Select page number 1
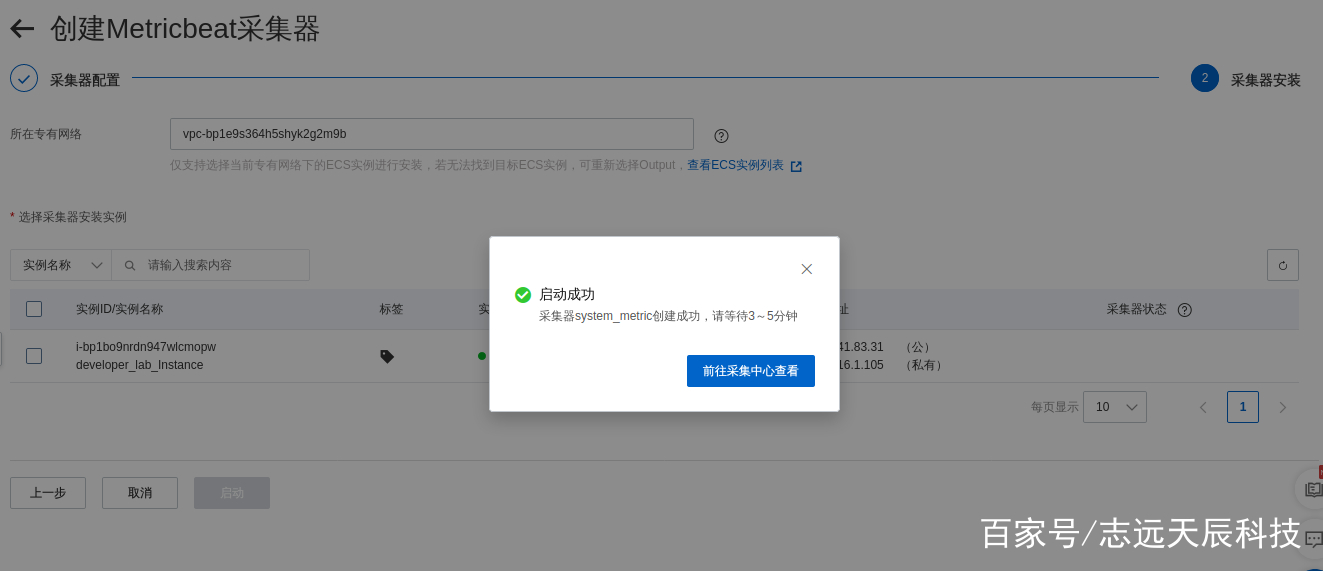The width and height of the screenshot is (1323, 571). (1243, 407)
